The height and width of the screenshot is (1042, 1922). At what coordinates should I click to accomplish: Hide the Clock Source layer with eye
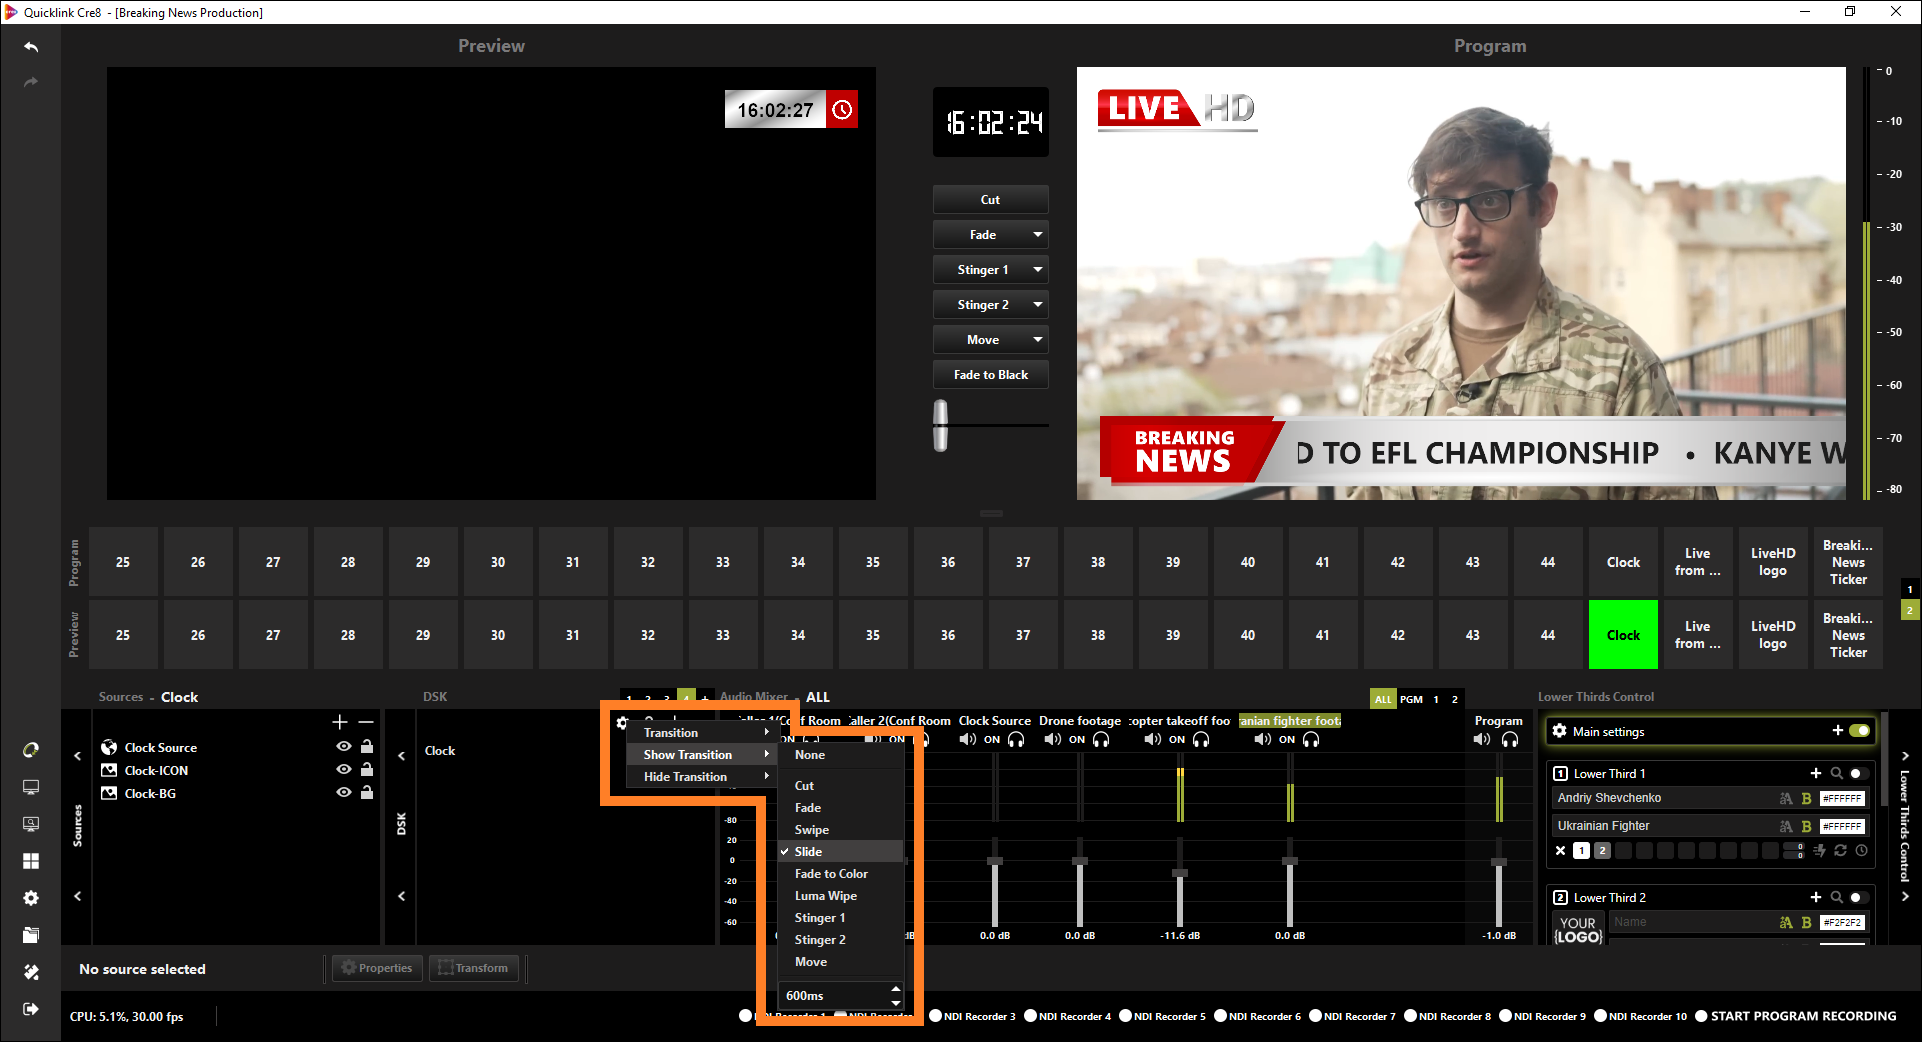coord(344,747)
